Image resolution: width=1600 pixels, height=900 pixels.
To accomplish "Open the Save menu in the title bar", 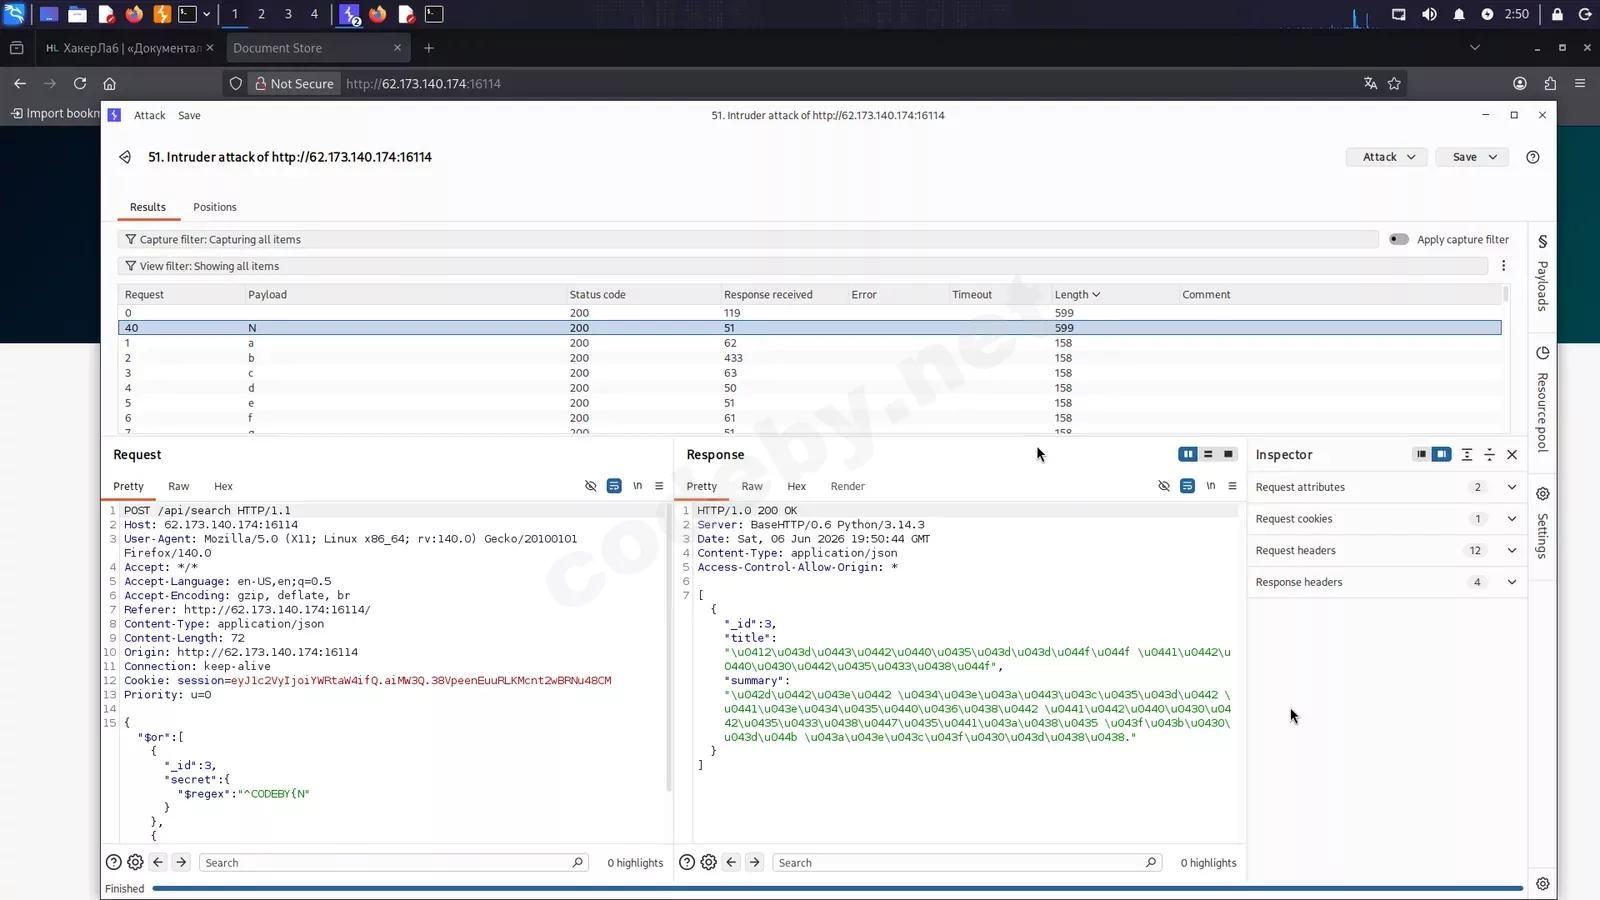I will (189, 115).
